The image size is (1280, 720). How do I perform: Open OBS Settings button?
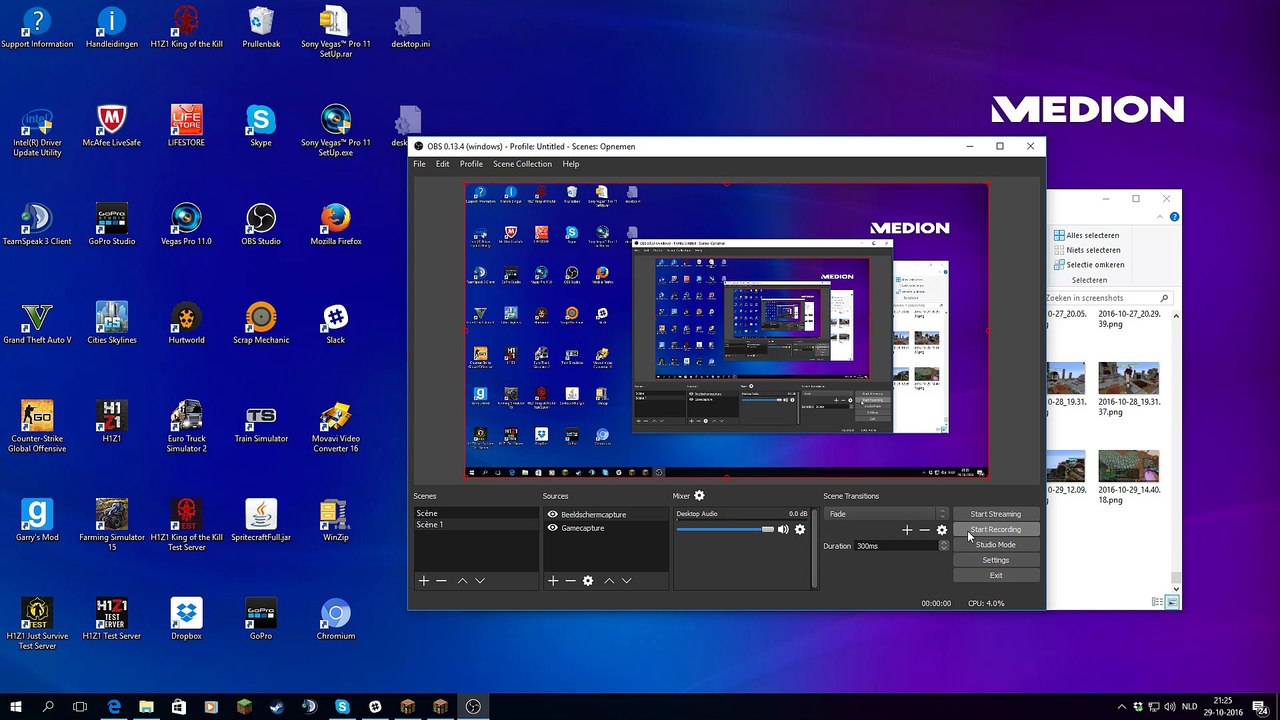click(996, 560)
